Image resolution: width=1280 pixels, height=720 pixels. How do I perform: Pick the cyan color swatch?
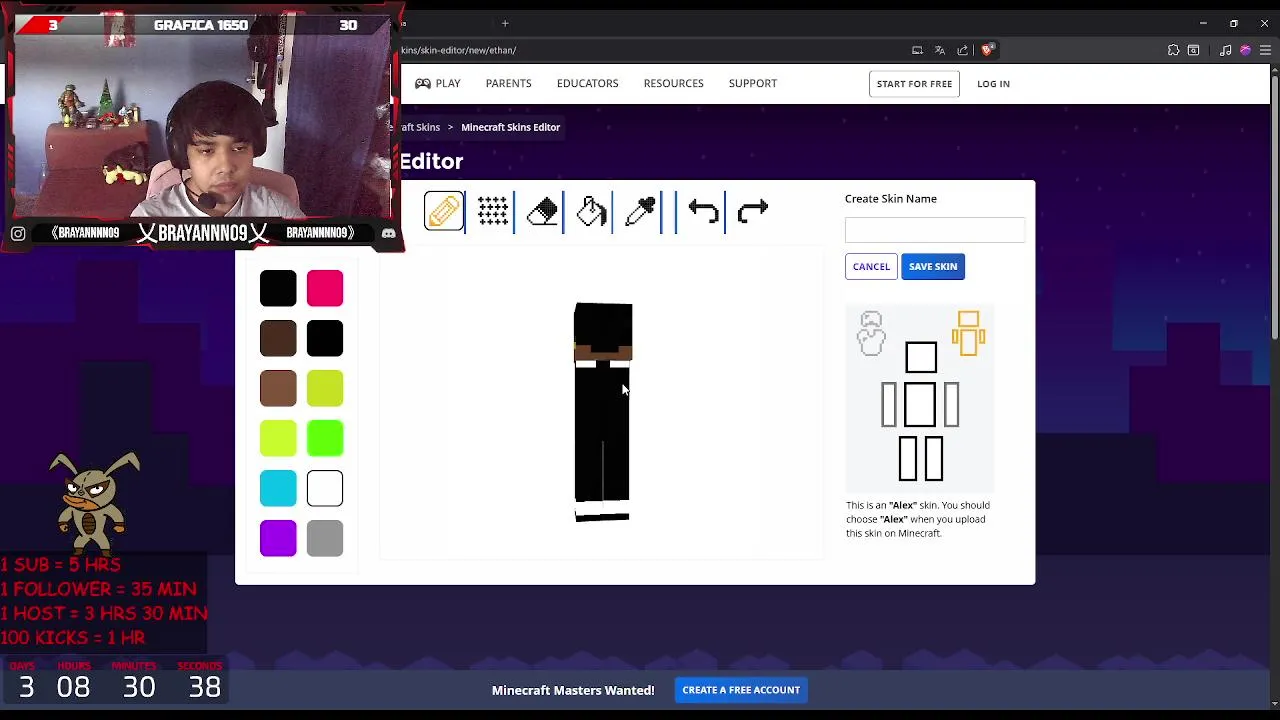278,488
